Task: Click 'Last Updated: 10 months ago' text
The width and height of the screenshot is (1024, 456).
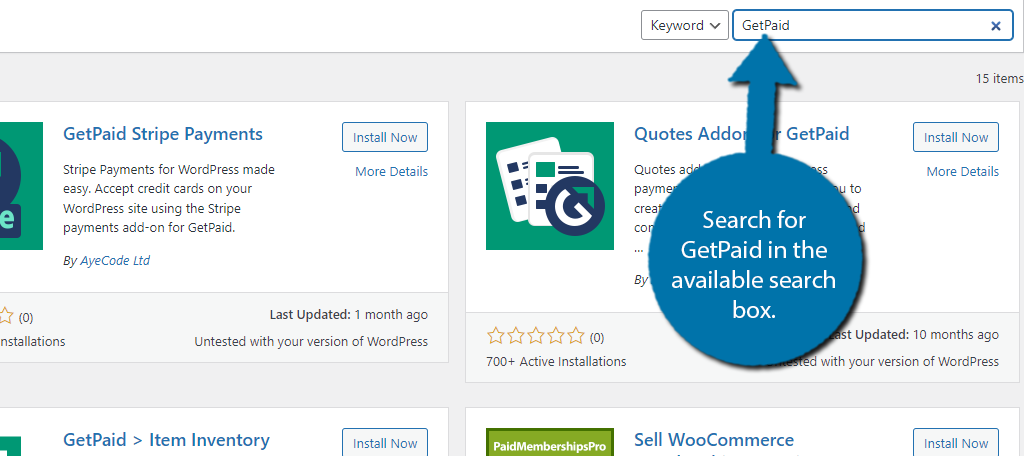Action: click(914, 335)
